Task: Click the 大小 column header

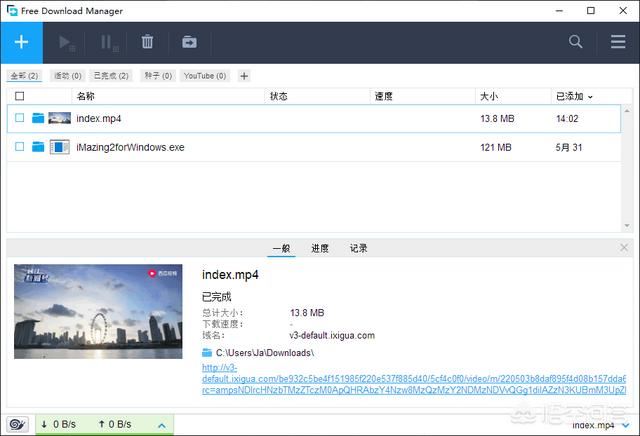Action: coord(489,96)
